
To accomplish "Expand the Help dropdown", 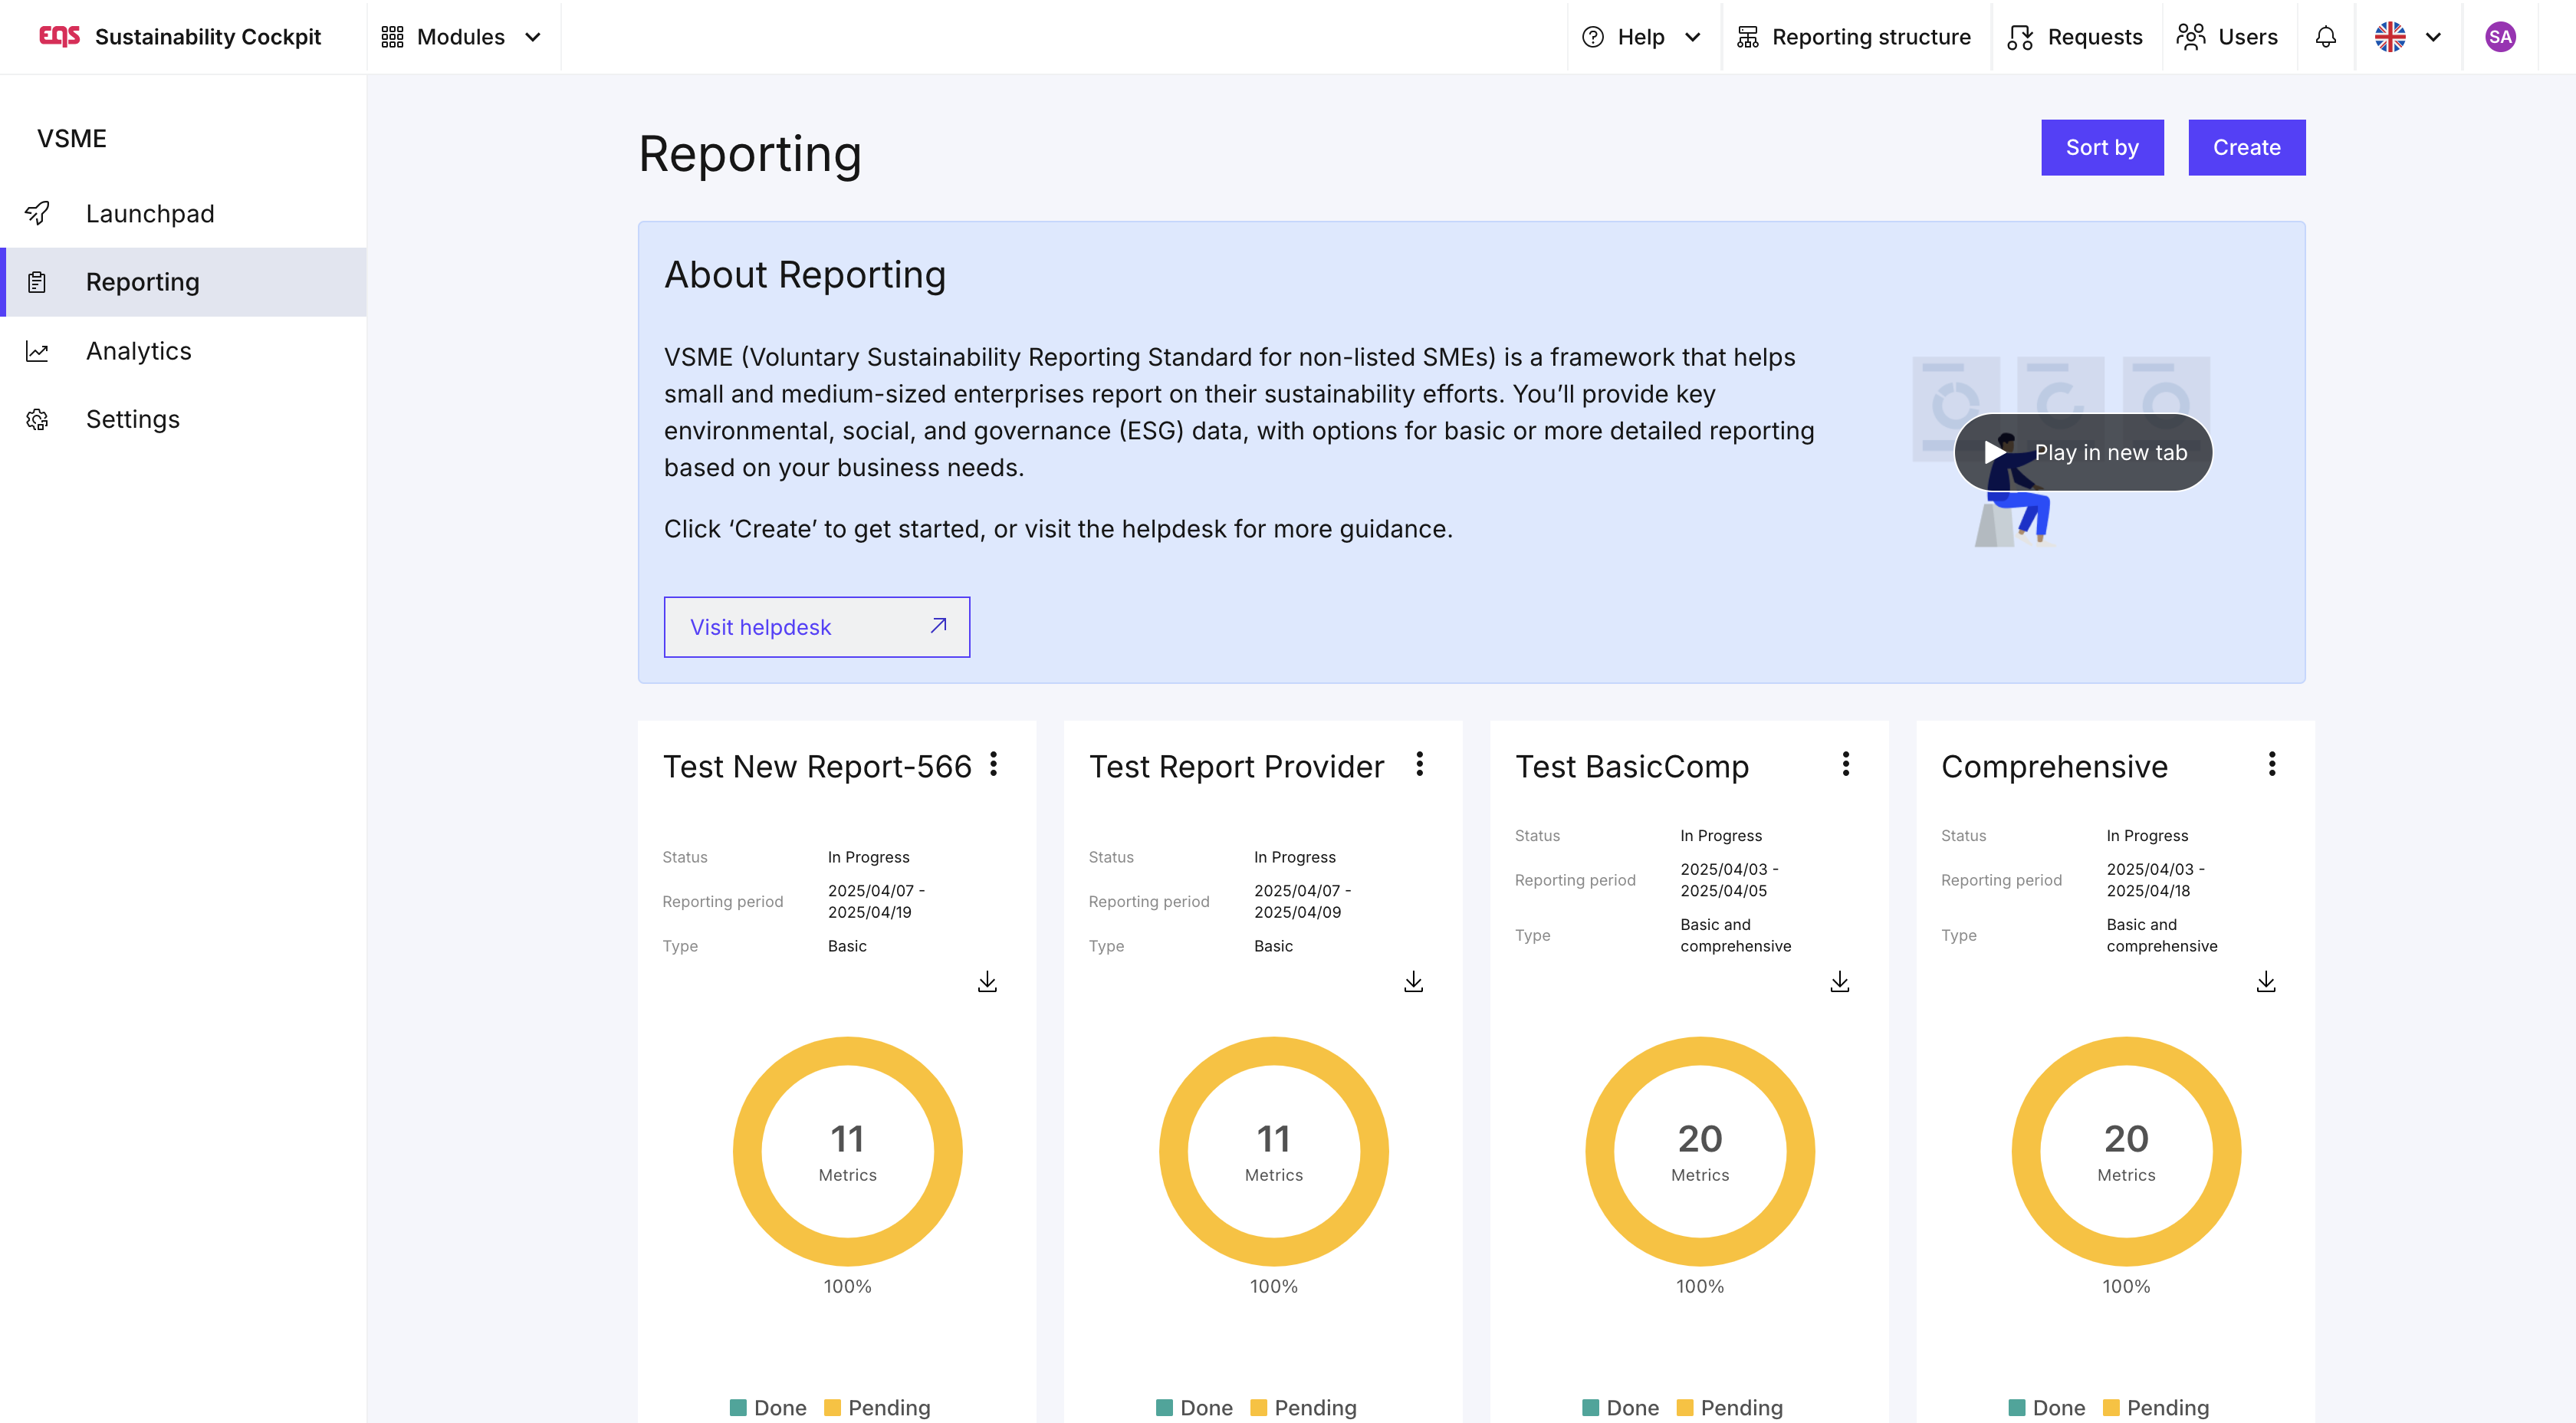I will tap(1641, 37).
